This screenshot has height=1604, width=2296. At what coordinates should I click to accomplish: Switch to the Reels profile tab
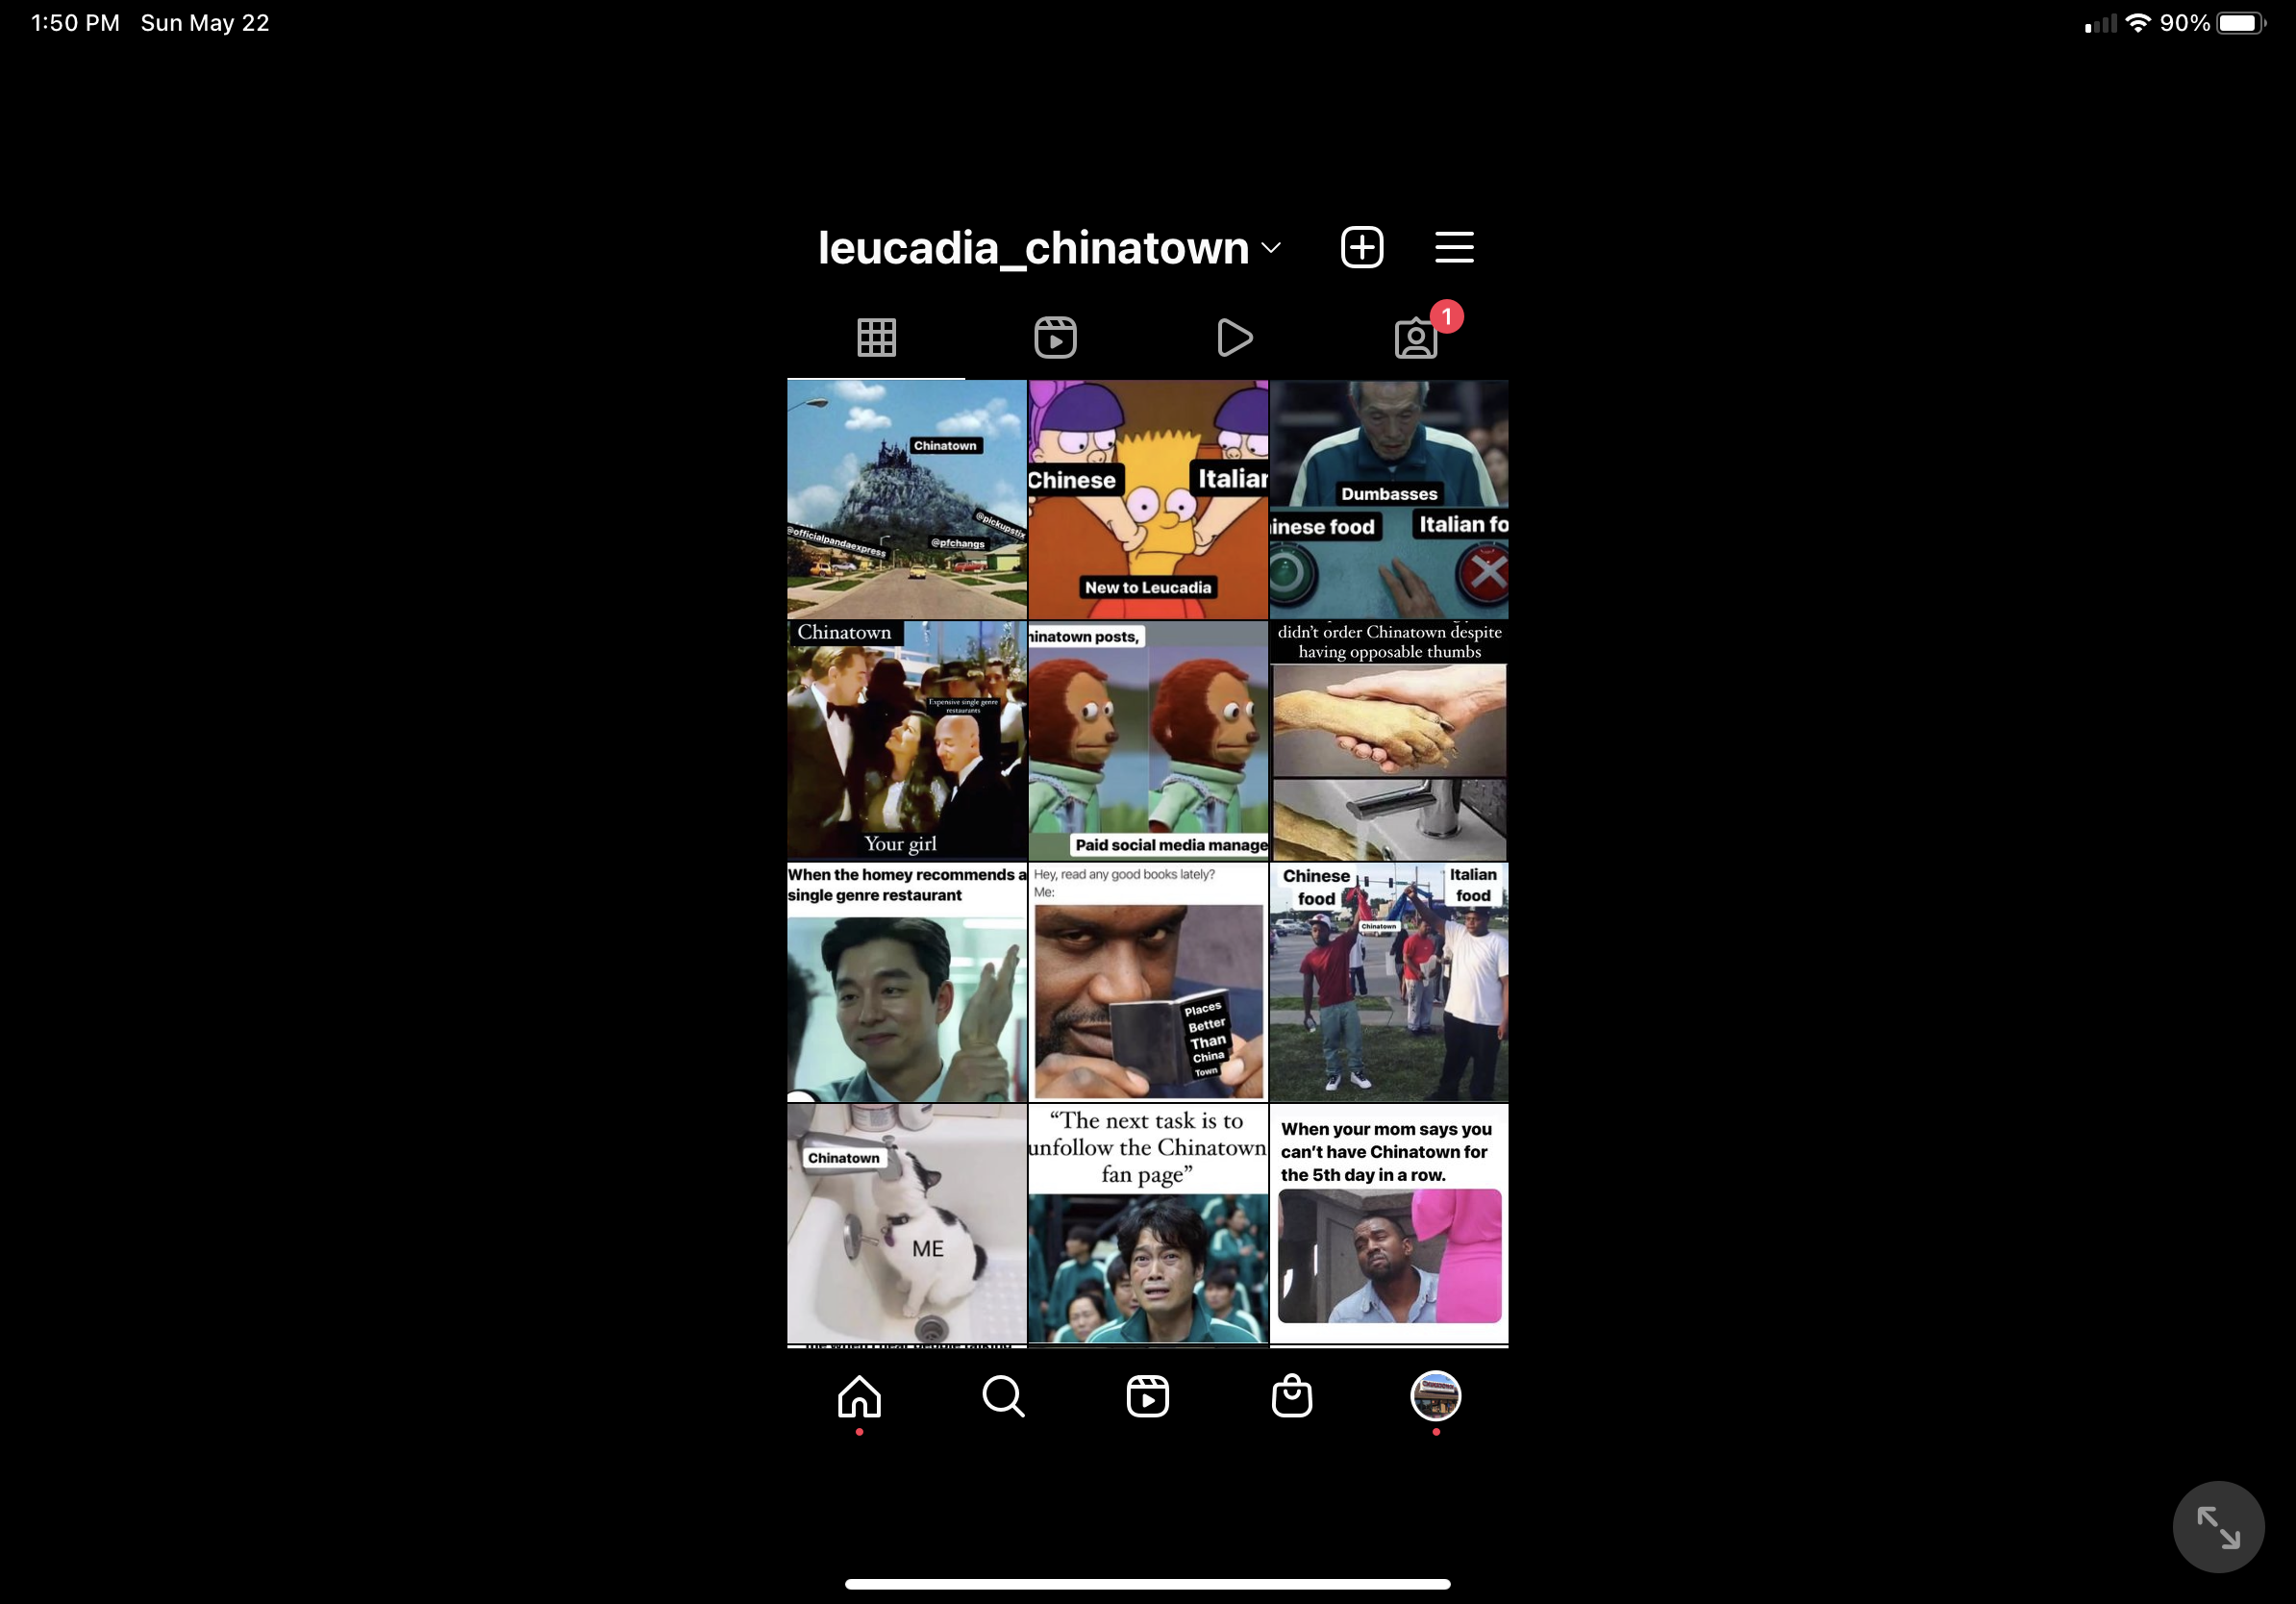coord(1055,338)
